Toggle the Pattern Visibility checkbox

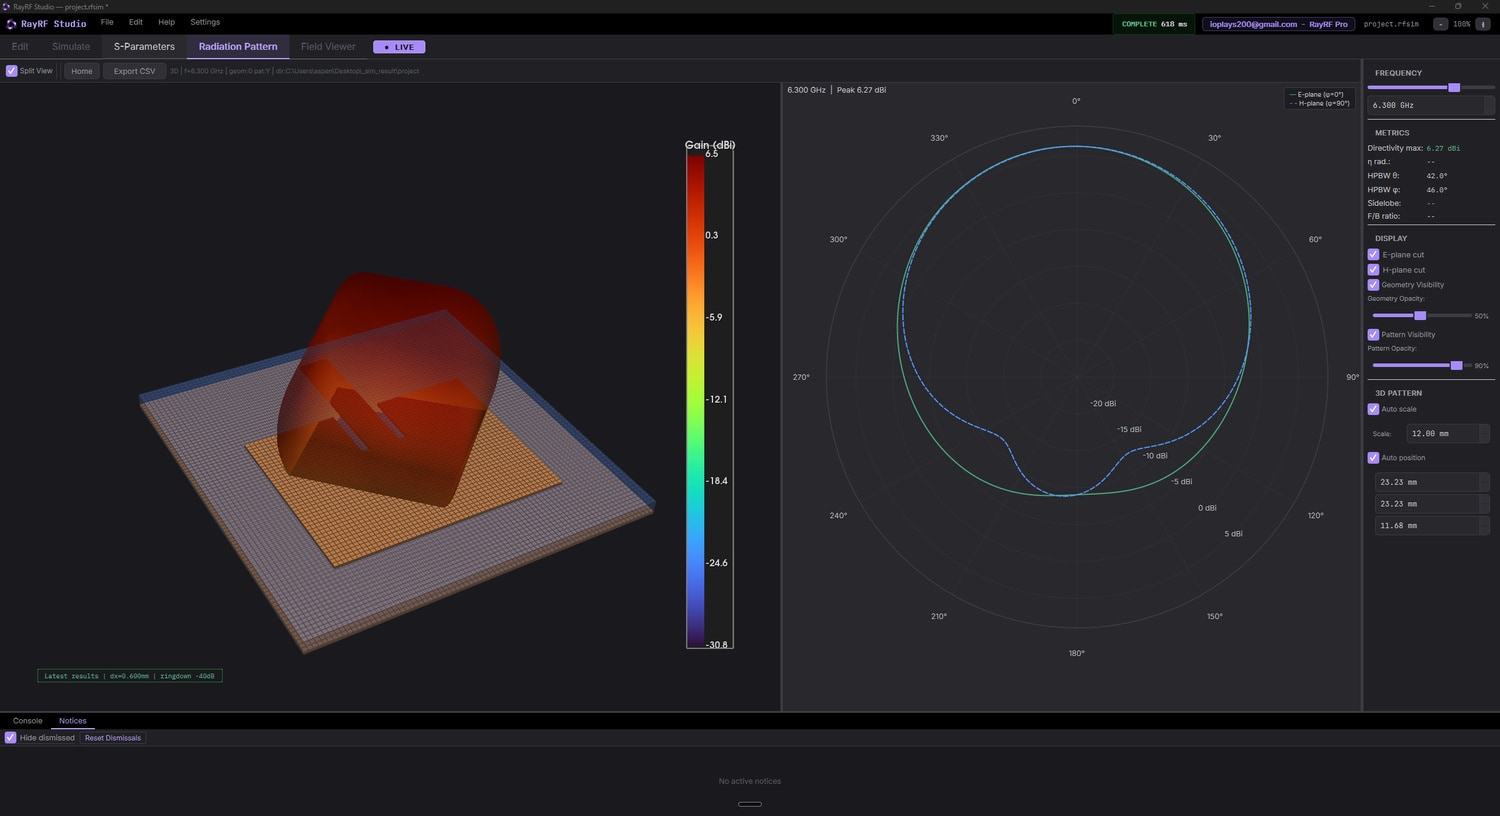point(1373,334)
